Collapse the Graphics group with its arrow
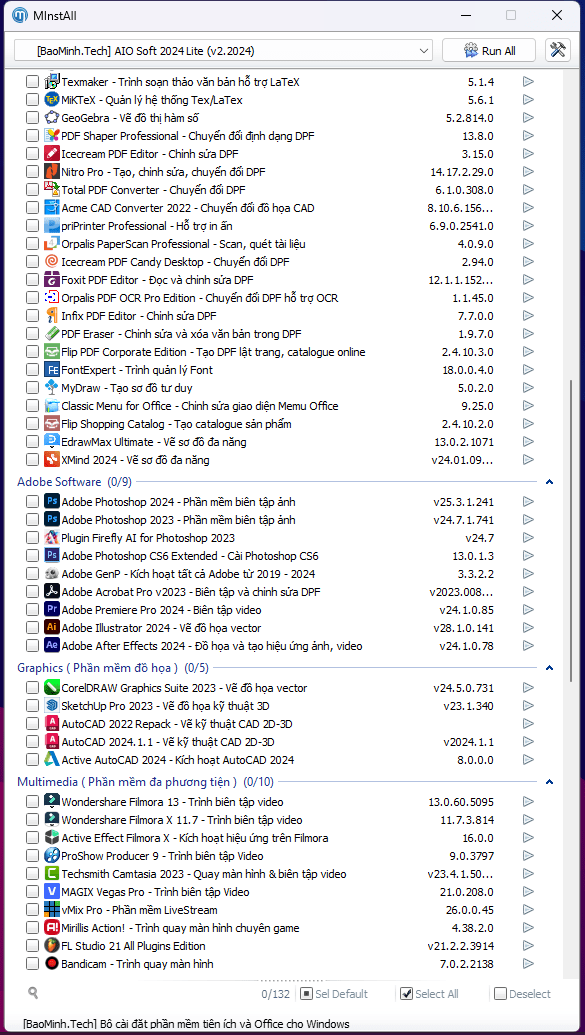585x1035 pixels. tap(549, 669)
